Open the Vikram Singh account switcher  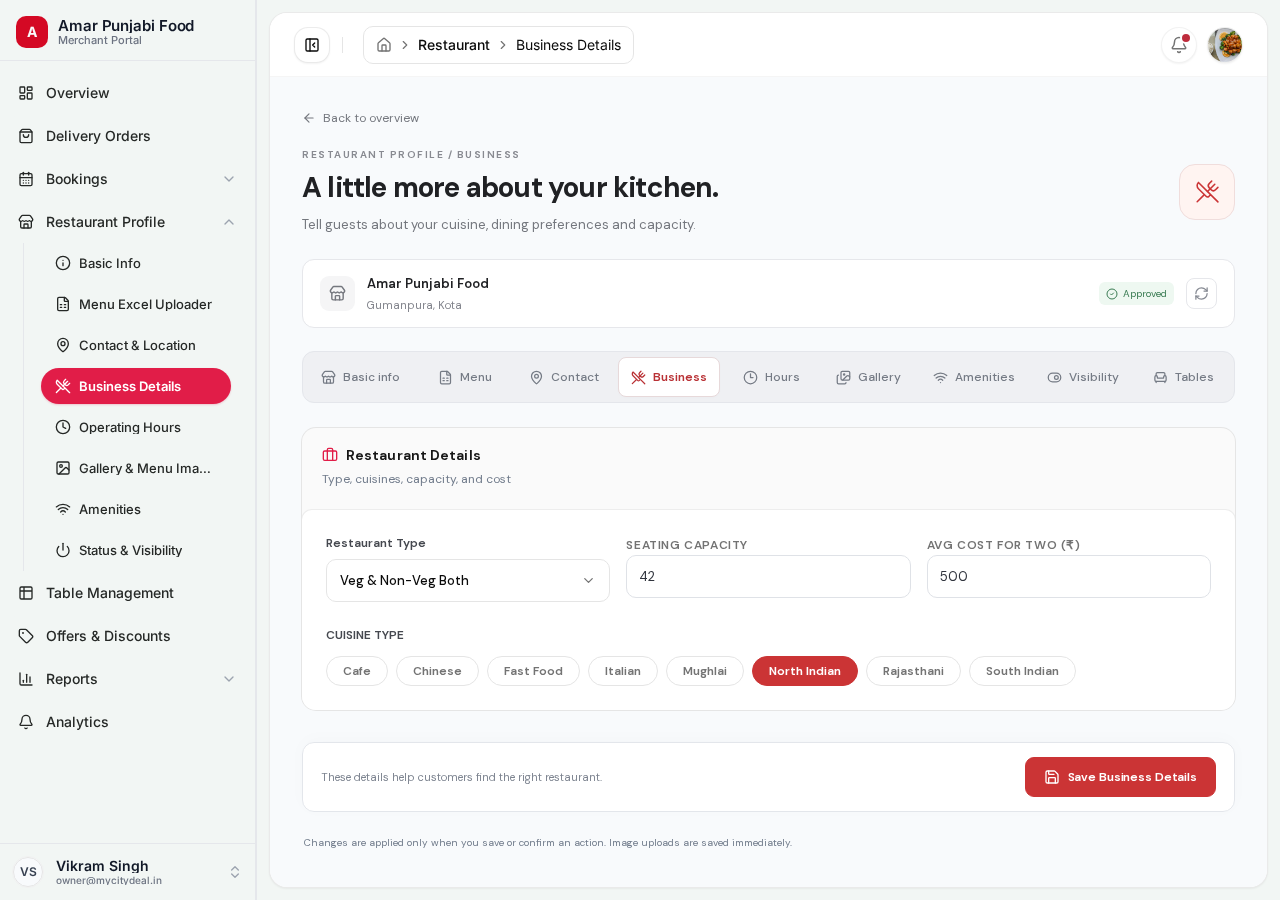[x=128, y=872]
